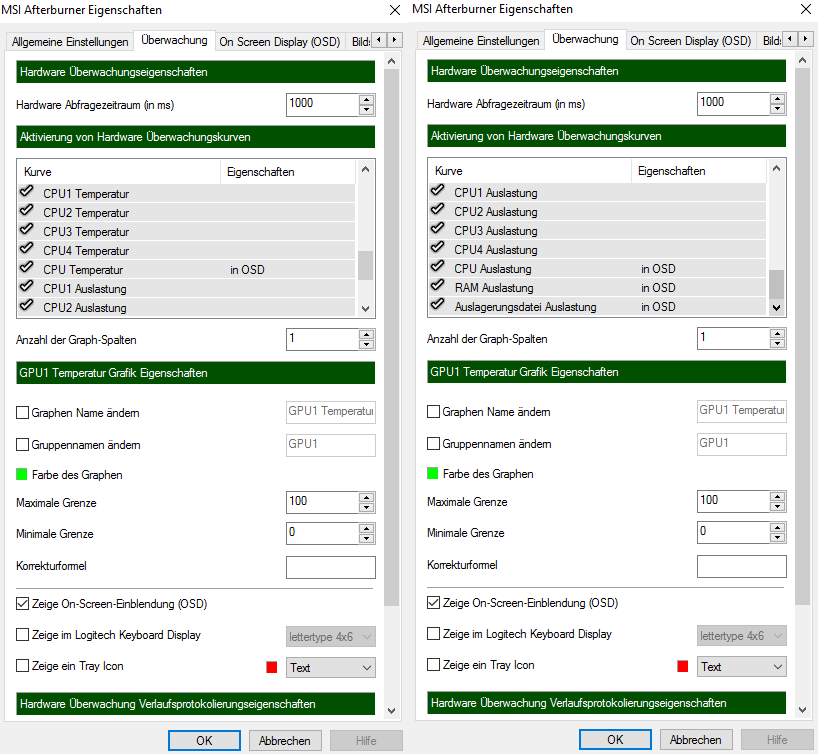Click curve list scroll-down arrow in right window
The width and height of the screenshot is (818, 754).
point(777,308)
